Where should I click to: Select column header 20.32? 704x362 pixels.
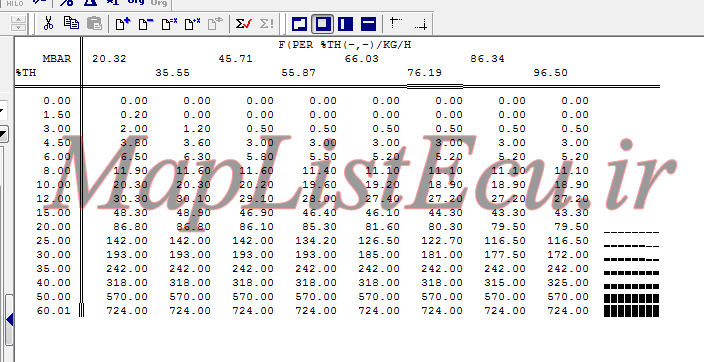click(109, 59)
